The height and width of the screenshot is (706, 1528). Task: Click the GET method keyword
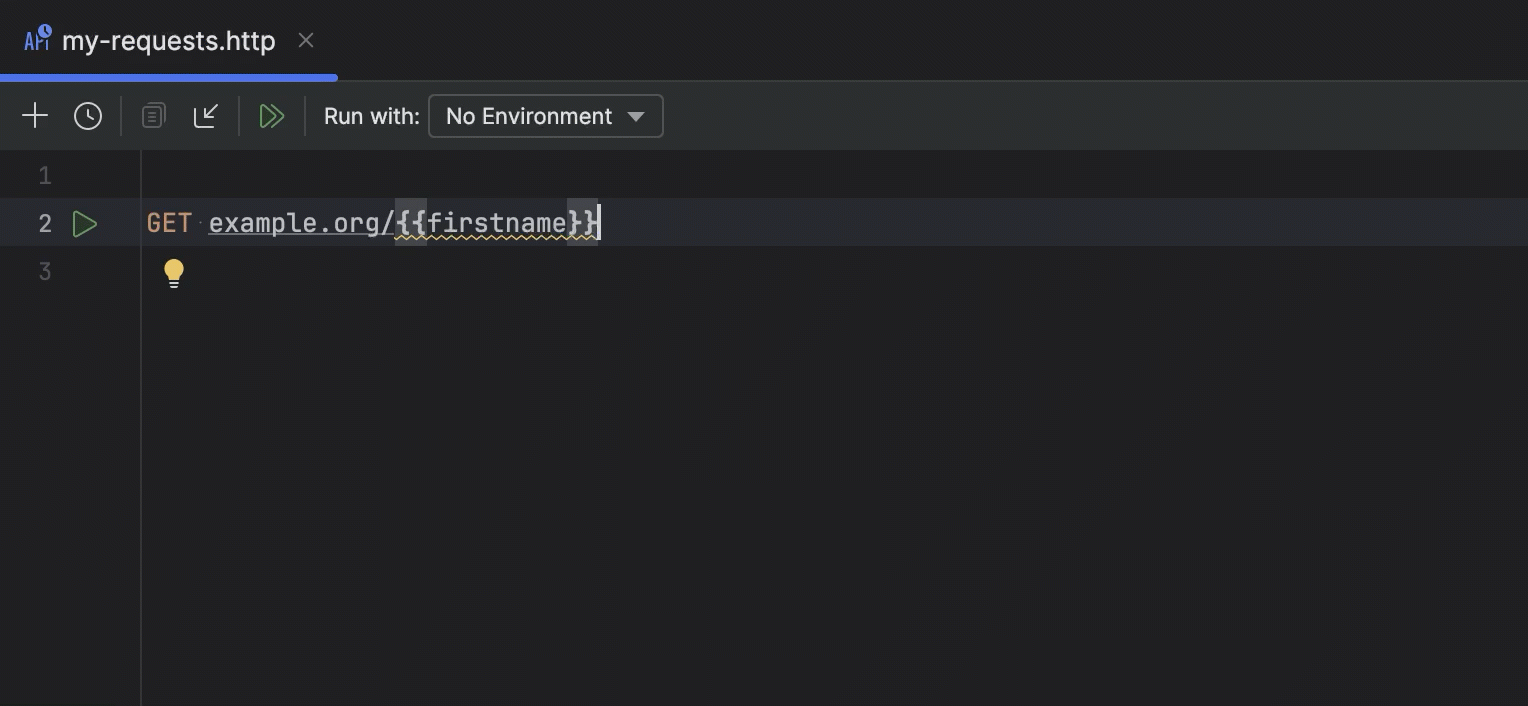coord(168,222)
